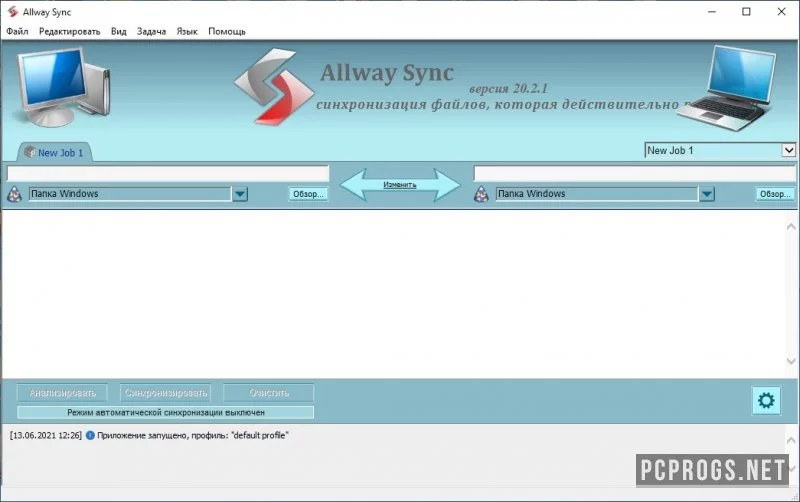Click the left folder path input field
This screenshot has width=800, height=502.
168,173
